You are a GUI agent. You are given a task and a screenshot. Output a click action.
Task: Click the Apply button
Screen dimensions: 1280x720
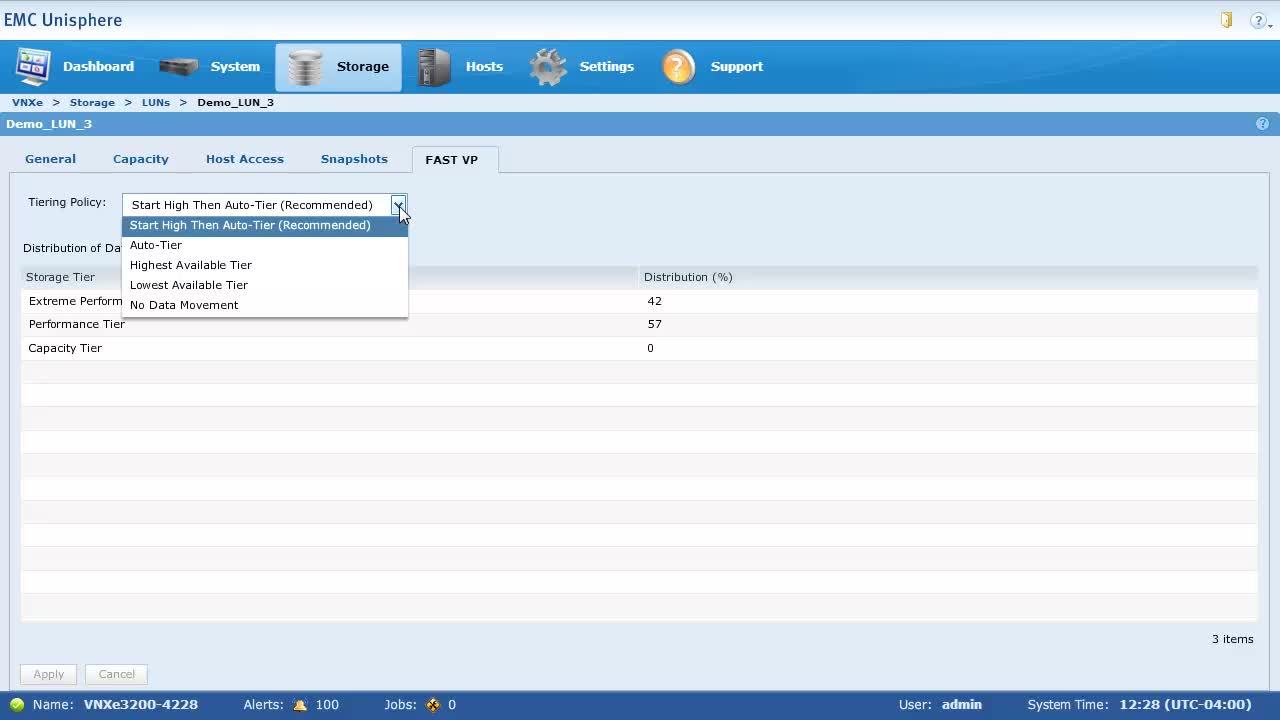[49, 674]
